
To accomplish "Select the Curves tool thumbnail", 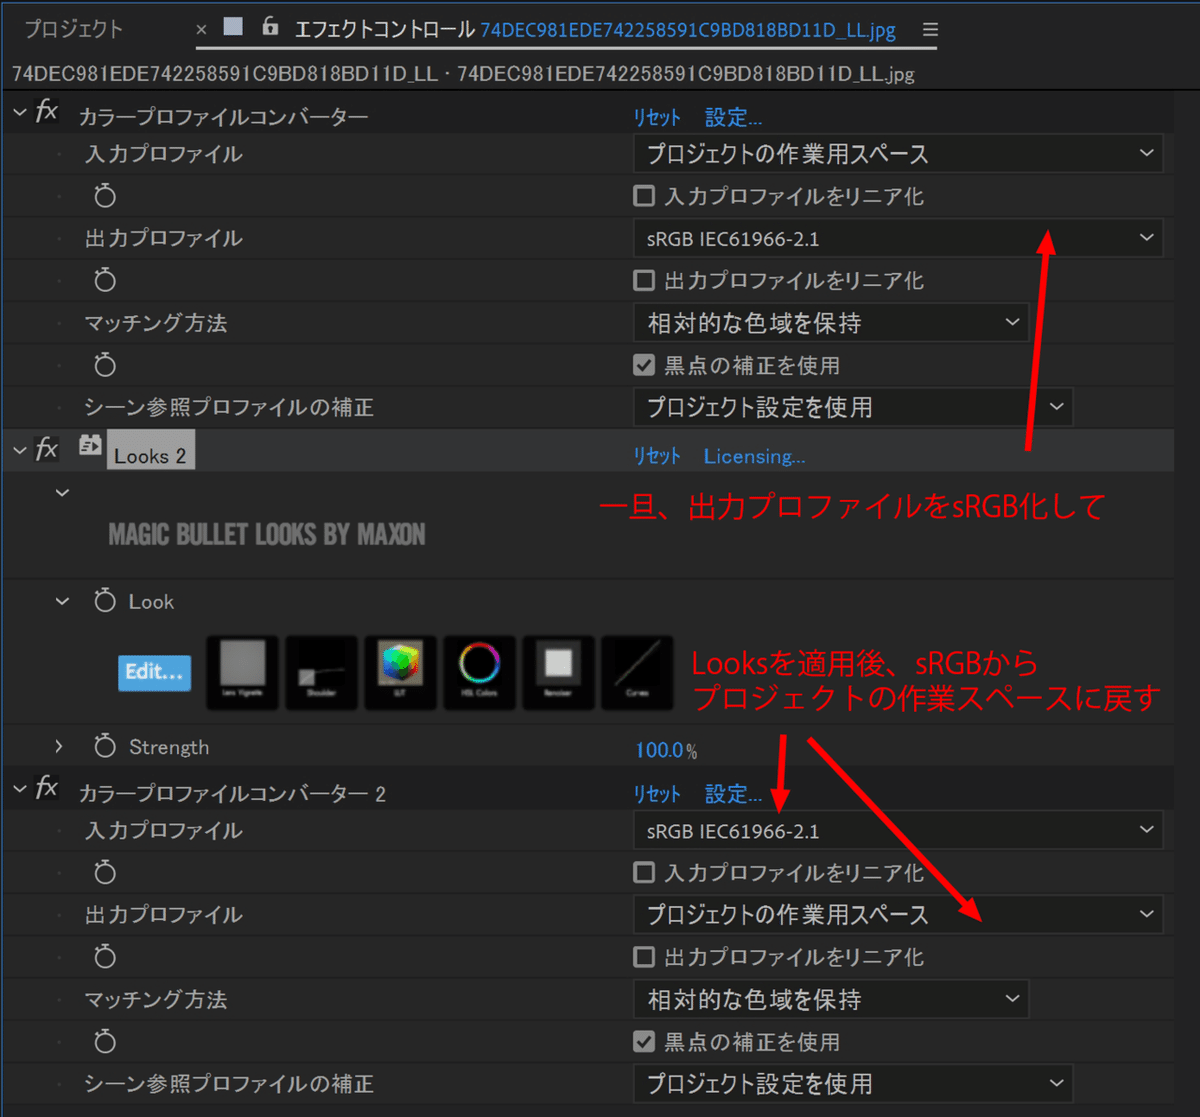I will [x=637, y=672].
